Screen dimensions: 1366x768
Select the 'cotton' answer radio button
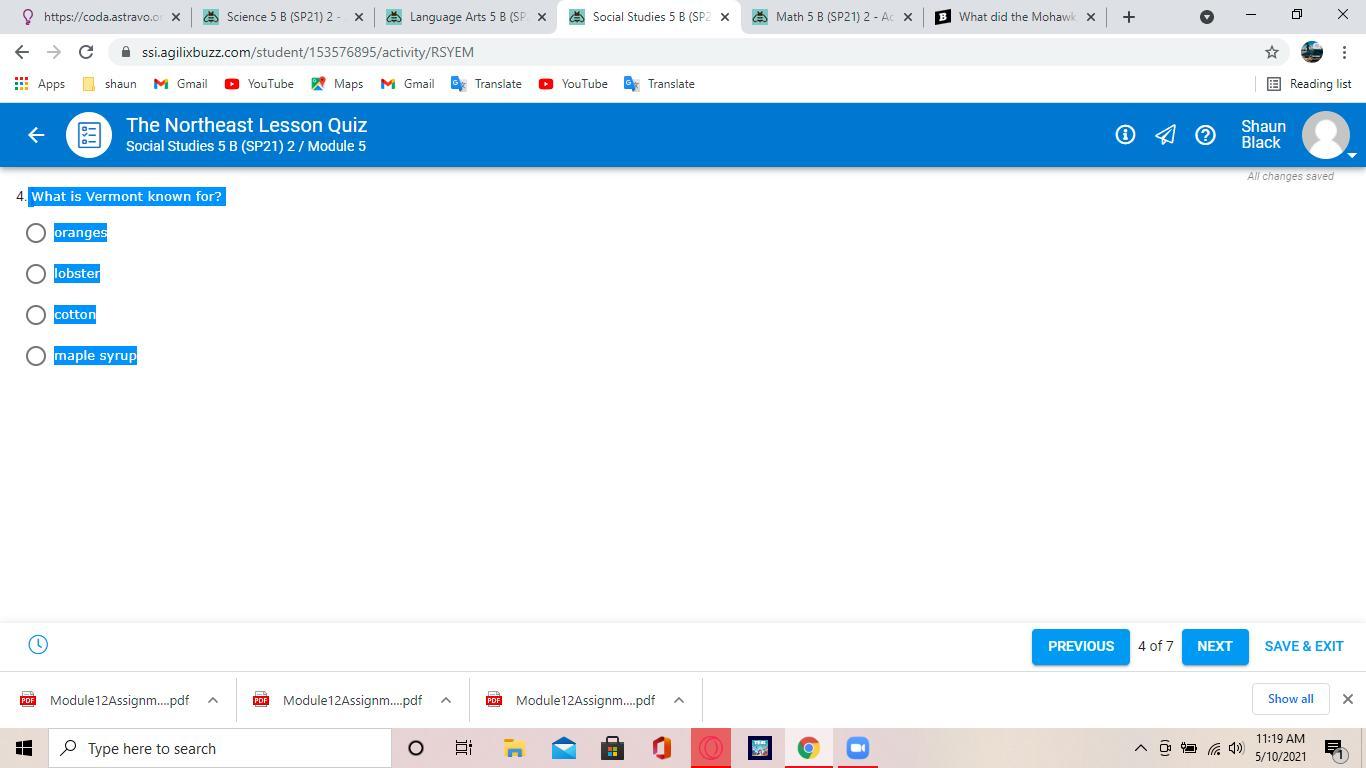(36, 315)
